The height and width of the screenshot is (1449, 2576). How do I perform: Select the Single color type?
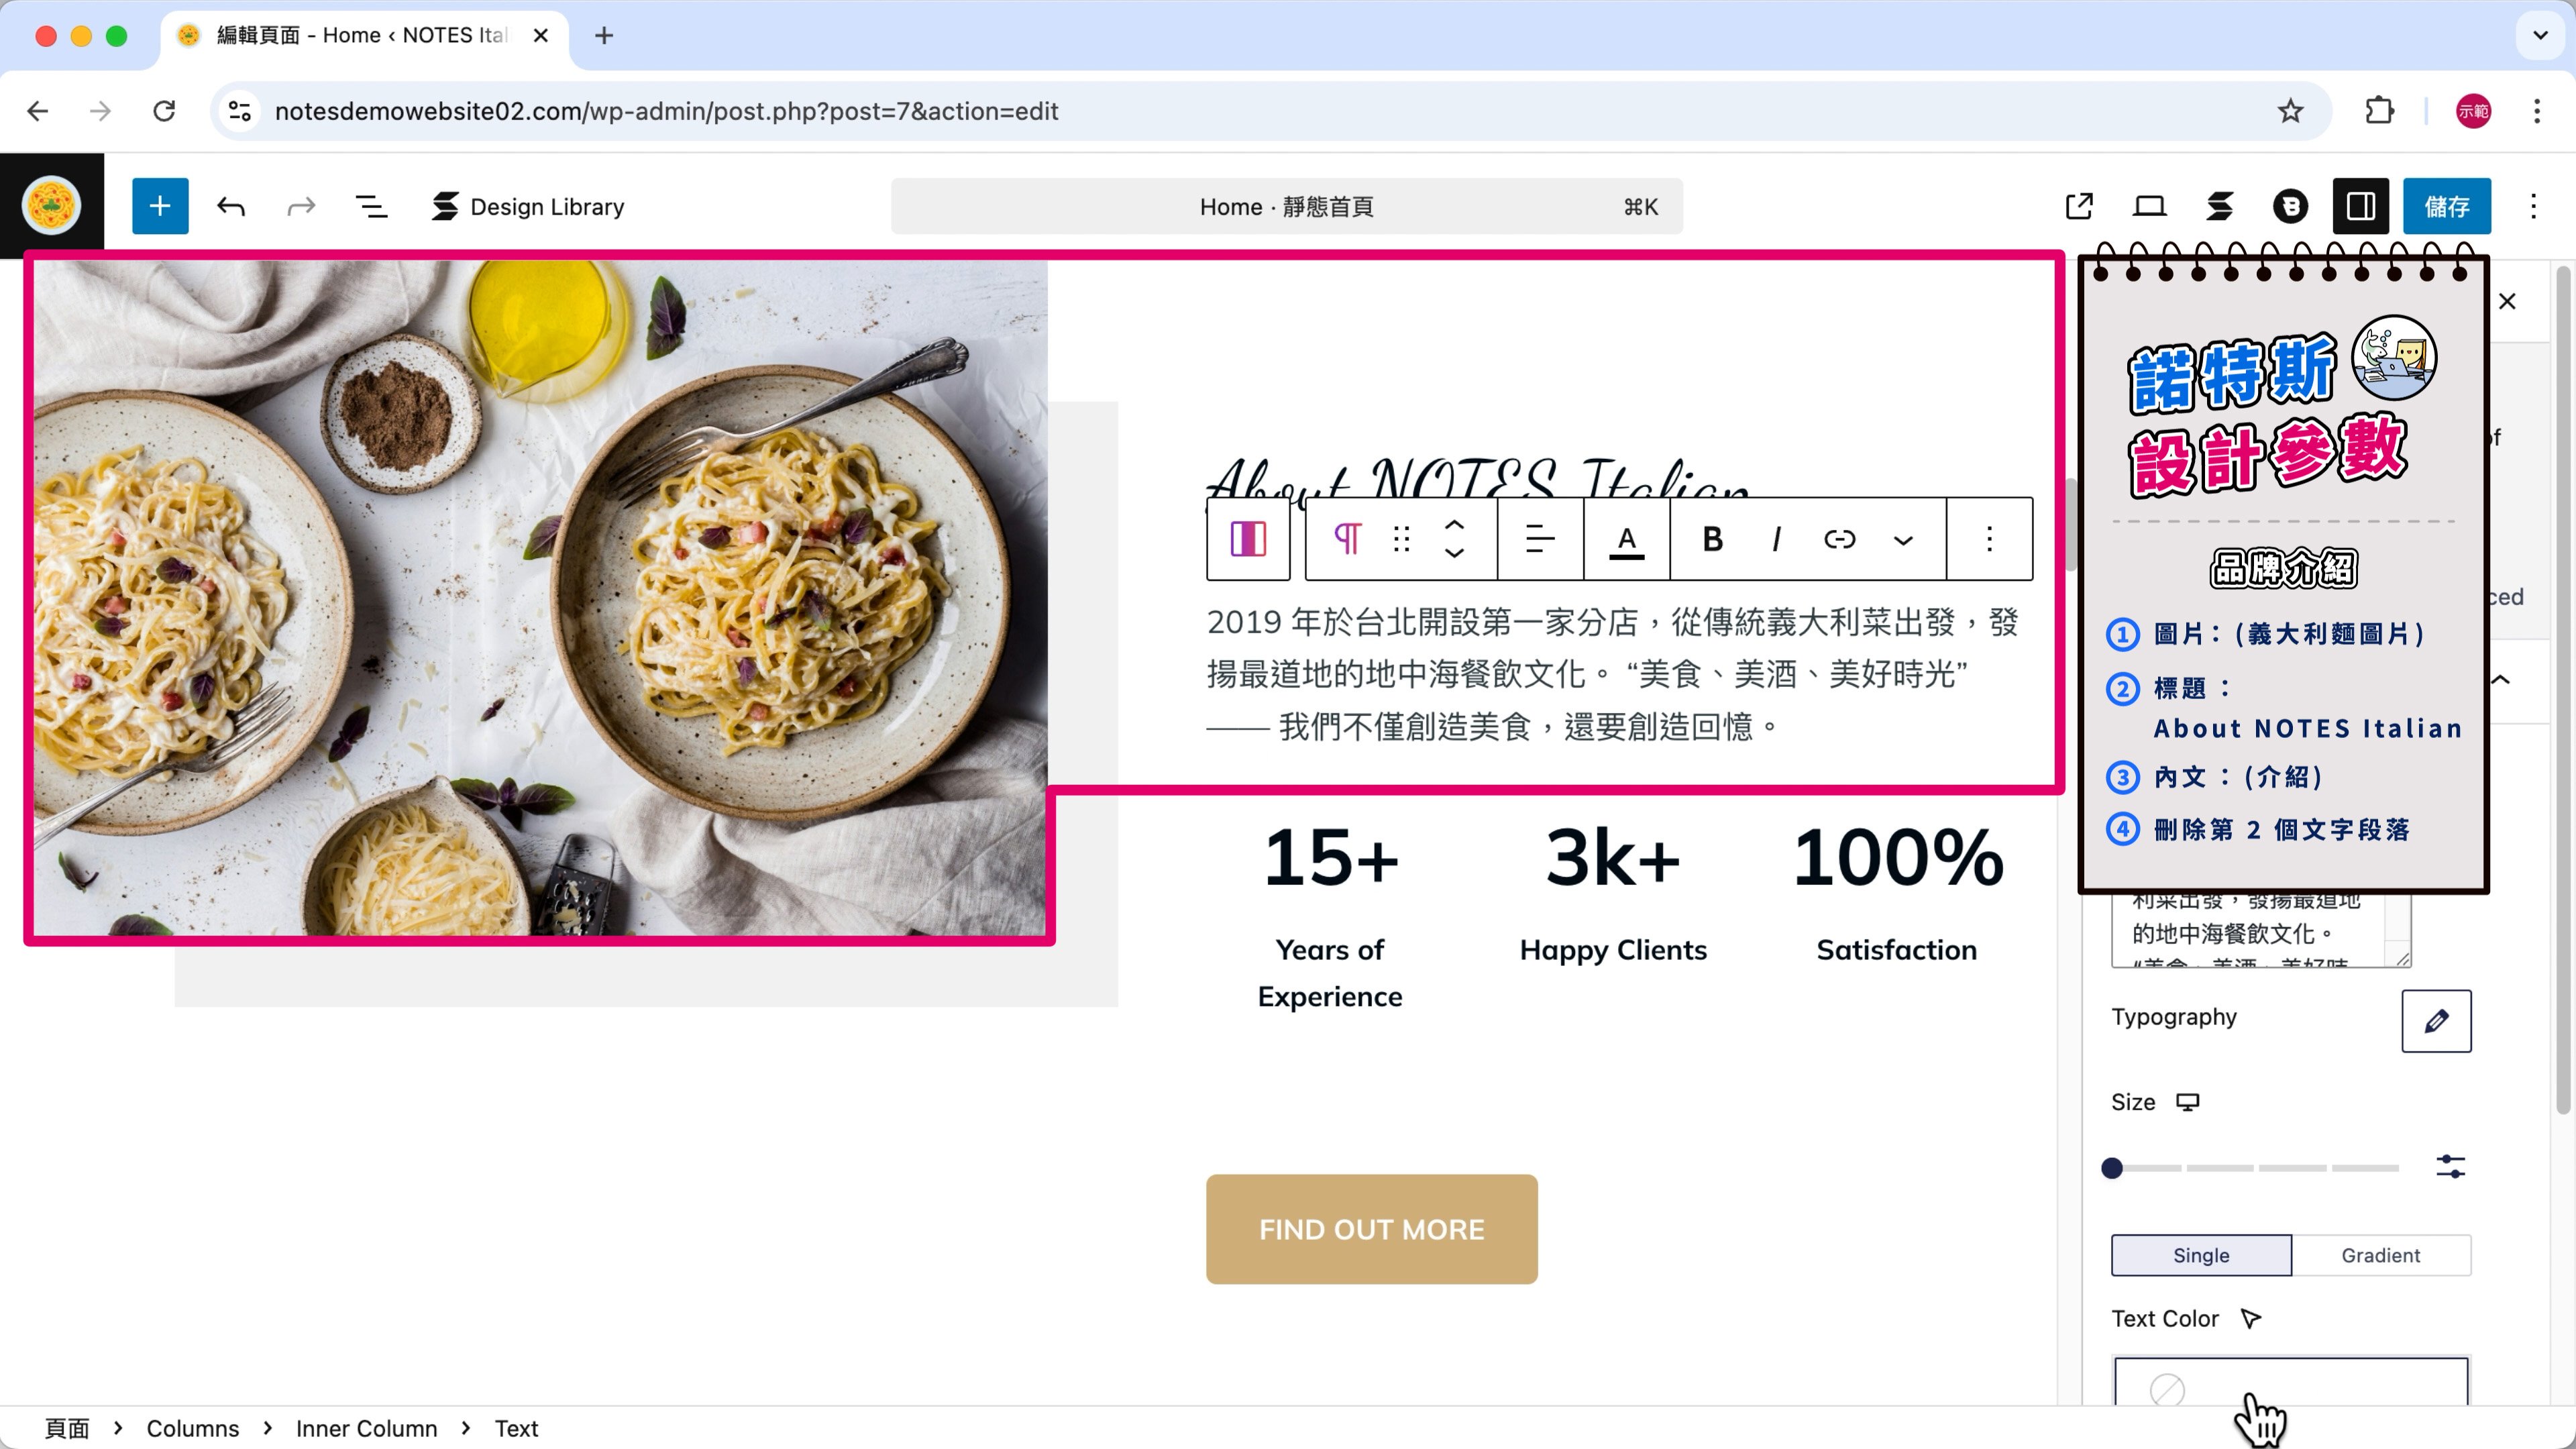click(x=2200, y=1255)
